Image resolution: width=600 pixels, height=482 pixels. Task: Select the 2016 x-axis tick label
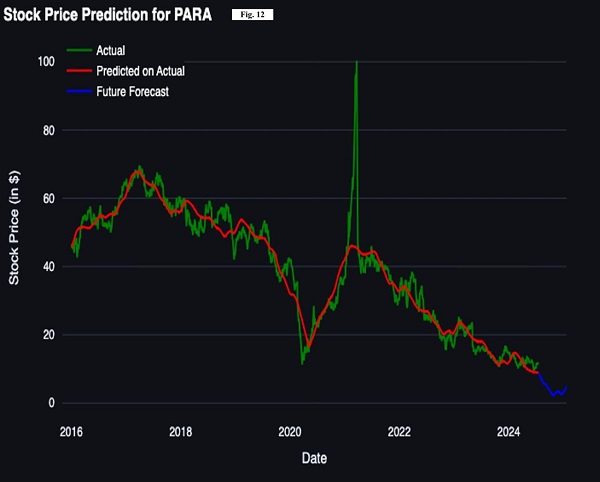(x=71, y=432)
